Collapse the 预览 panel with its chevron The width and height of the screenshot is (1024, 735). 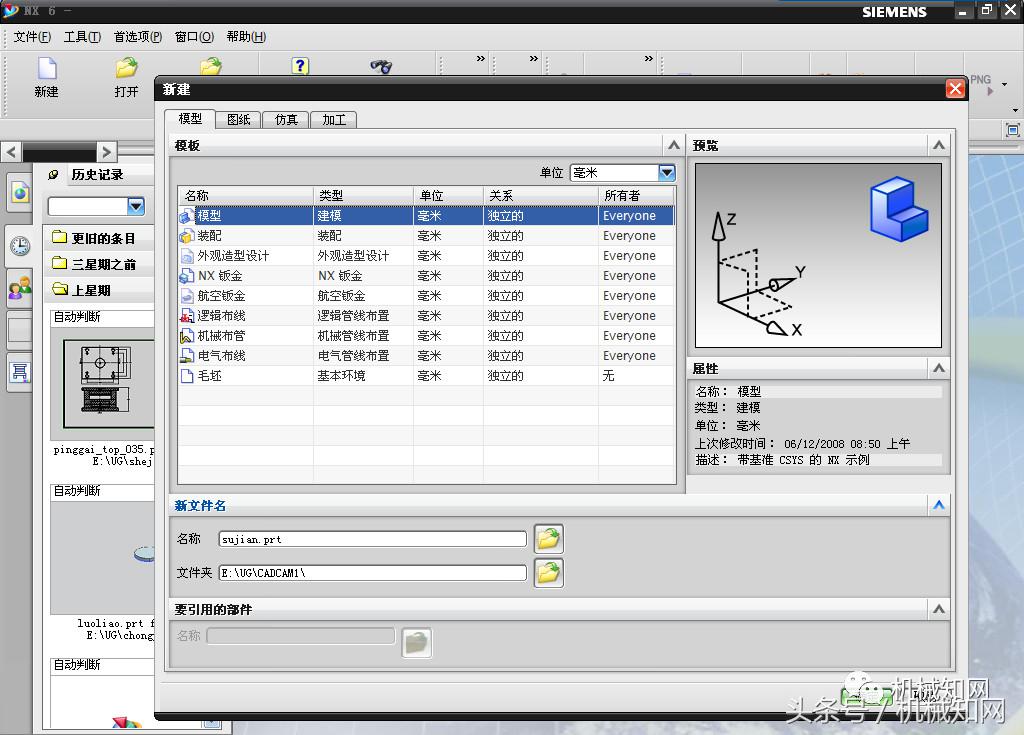938,144
